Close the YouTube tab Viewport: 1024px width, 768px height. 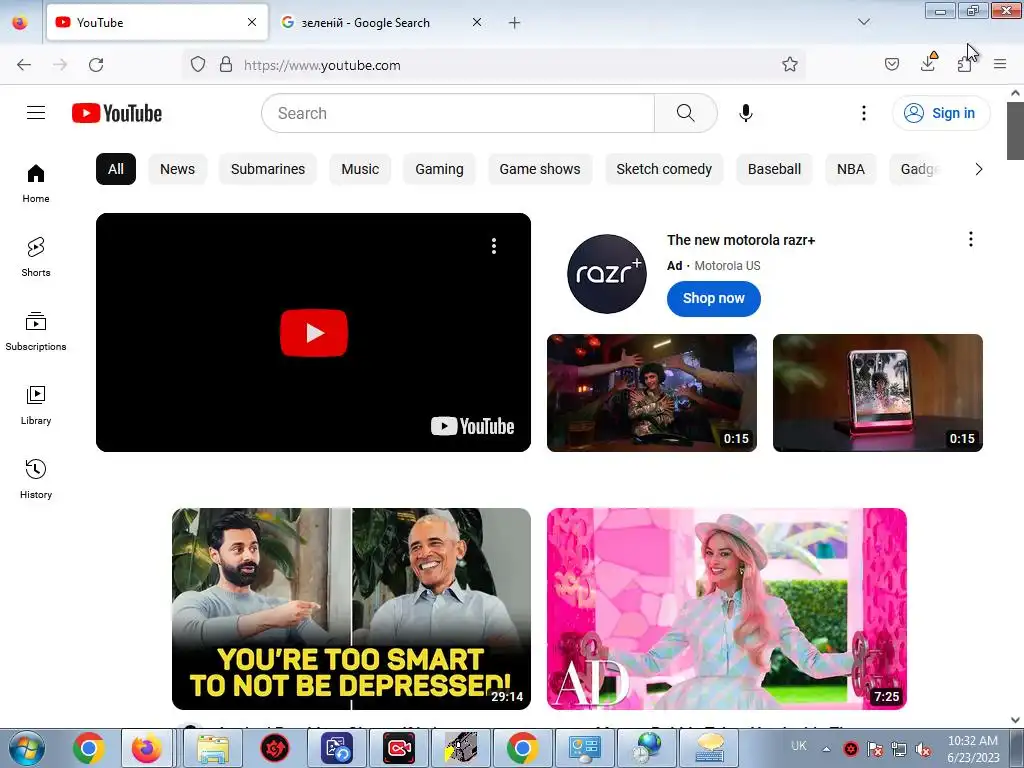252,22
